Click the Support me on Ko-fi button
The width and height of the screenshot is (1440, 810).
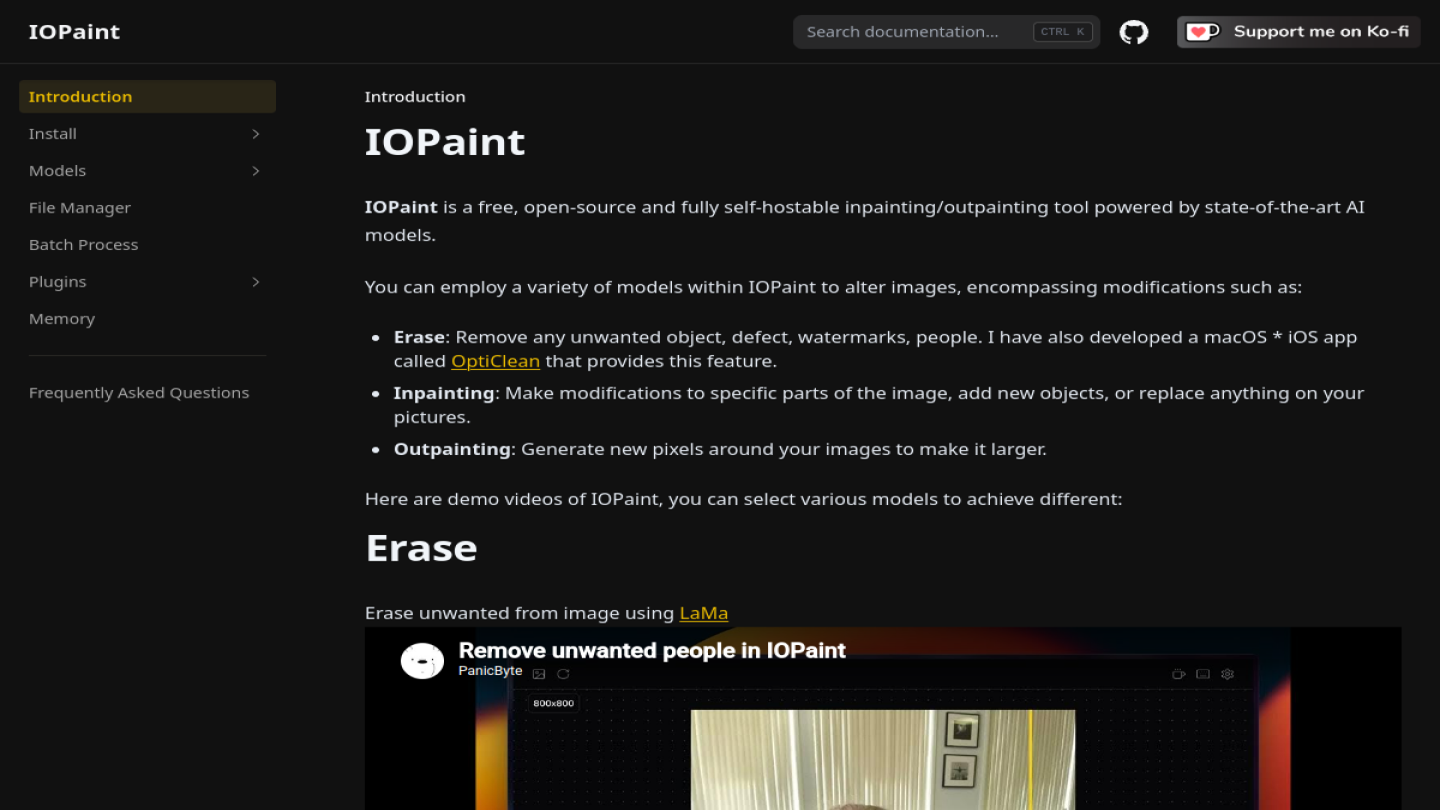pyautogui.click(x=1298, y=32)
